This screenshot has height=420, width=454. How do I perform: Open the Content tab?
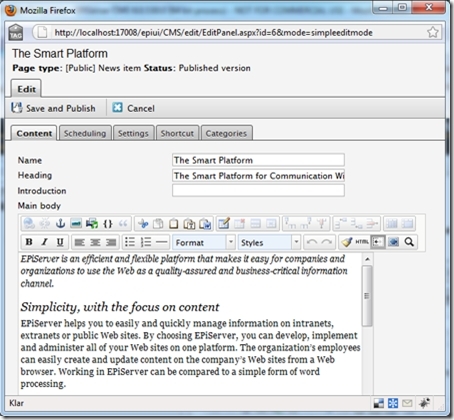tap(34, 133)
